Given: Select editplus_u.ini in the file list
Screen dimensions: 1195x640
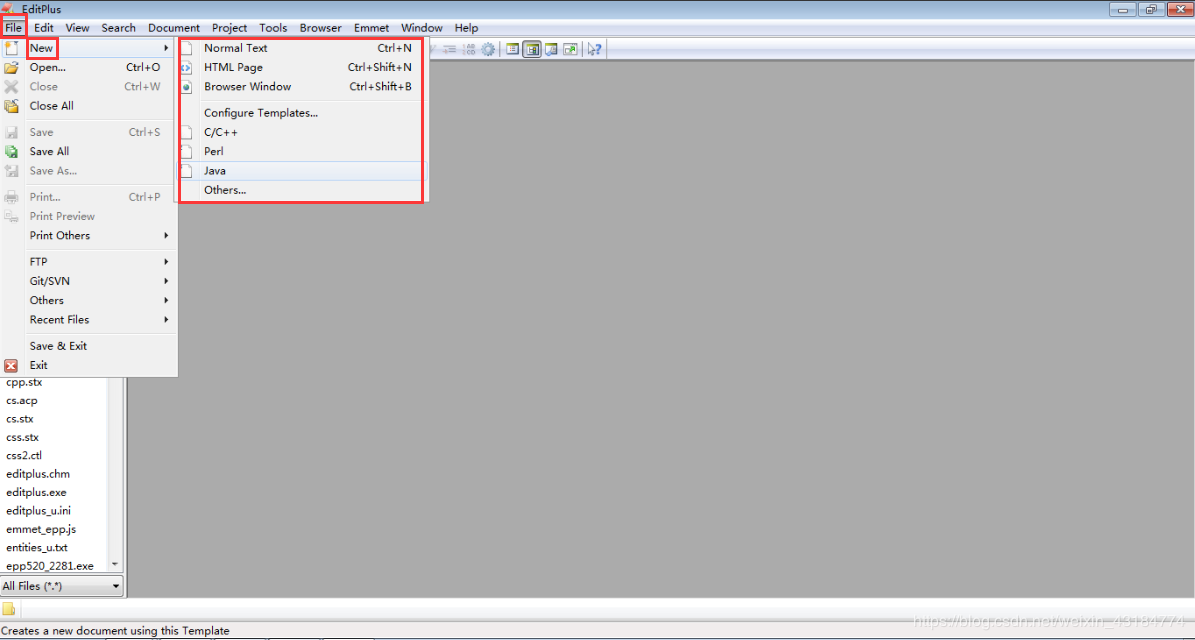Looking at the screenshot, I should point(38,510).
